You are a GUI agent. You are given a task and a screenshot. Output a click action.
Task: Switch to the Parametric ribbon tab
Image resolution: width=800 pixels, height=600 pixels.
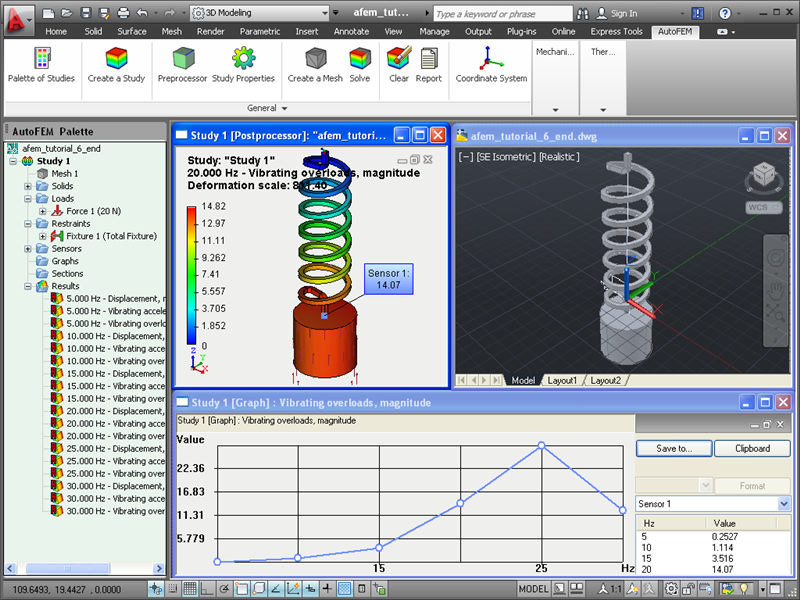(x=260, y=32)
